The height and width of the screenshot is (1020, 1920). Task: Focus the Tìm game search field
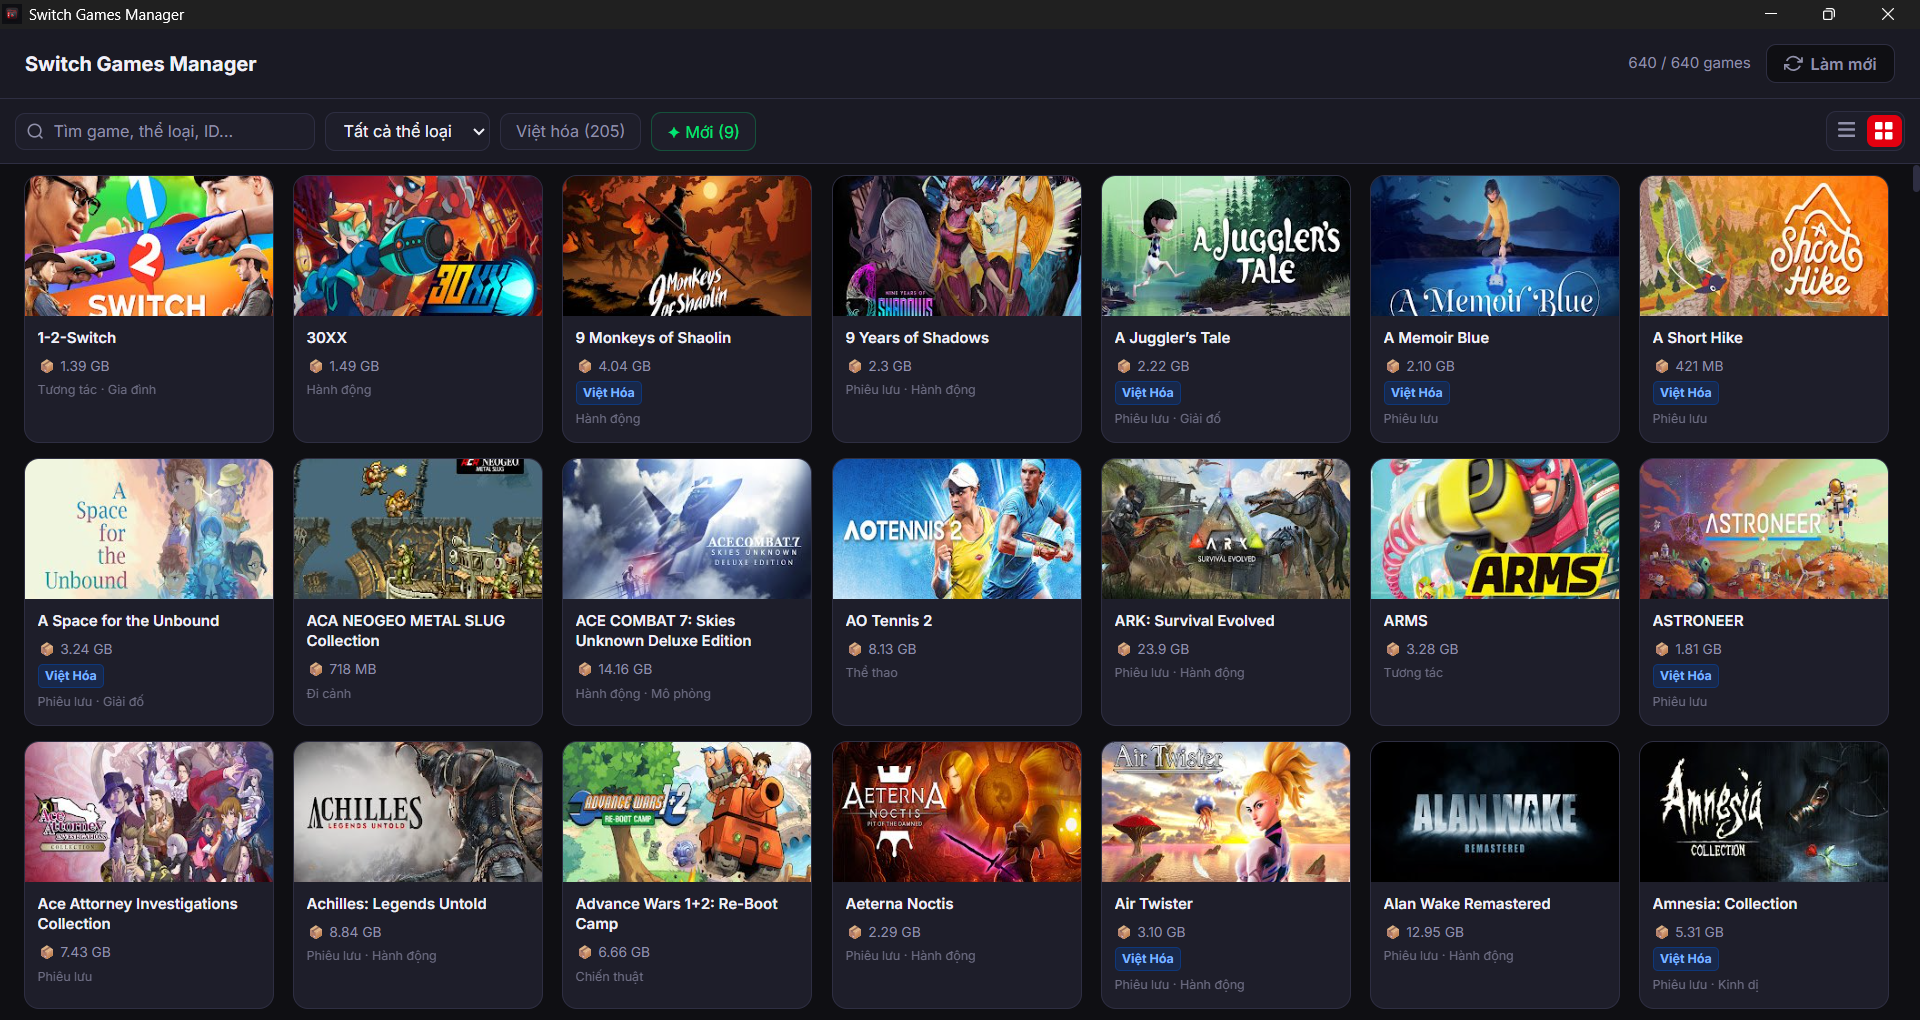click(165, 131)
